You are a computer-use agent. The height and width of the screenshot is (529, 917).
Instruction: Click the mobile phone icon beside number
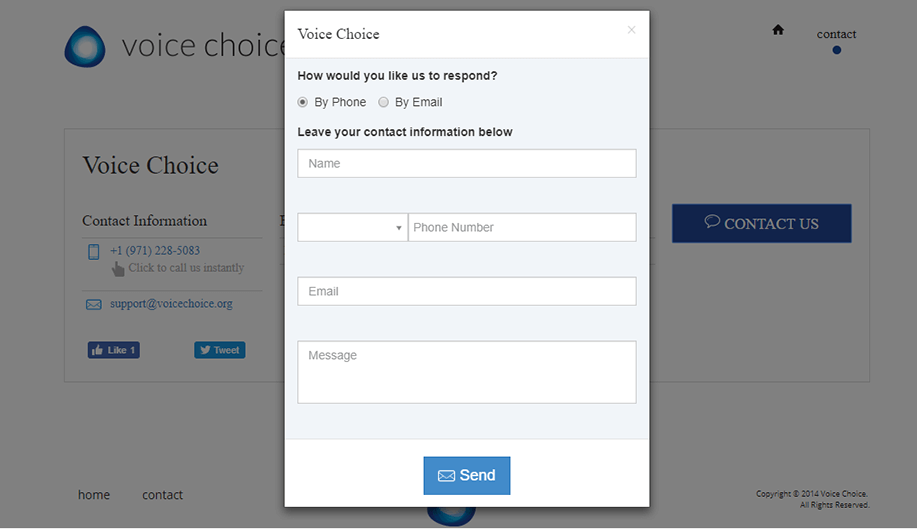(x=94, y=252)
